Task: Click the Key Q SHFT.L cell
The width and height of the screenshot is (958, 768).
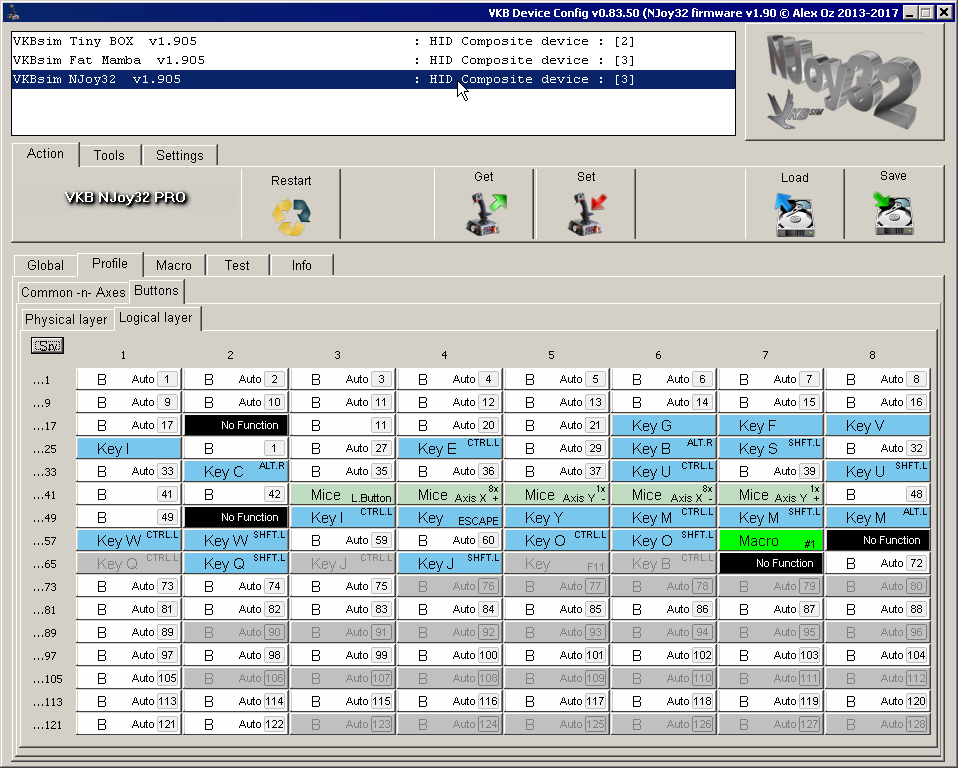Action: point(236,563)
